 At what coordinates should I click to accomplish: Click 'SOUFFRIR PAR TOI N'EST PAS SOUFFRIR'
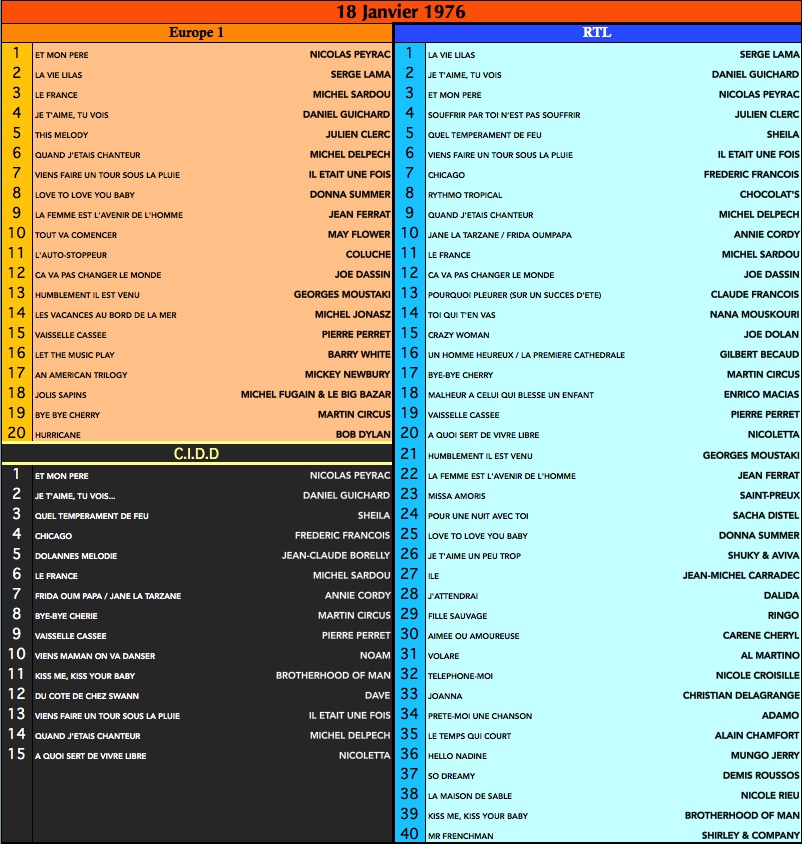[504, 115]
